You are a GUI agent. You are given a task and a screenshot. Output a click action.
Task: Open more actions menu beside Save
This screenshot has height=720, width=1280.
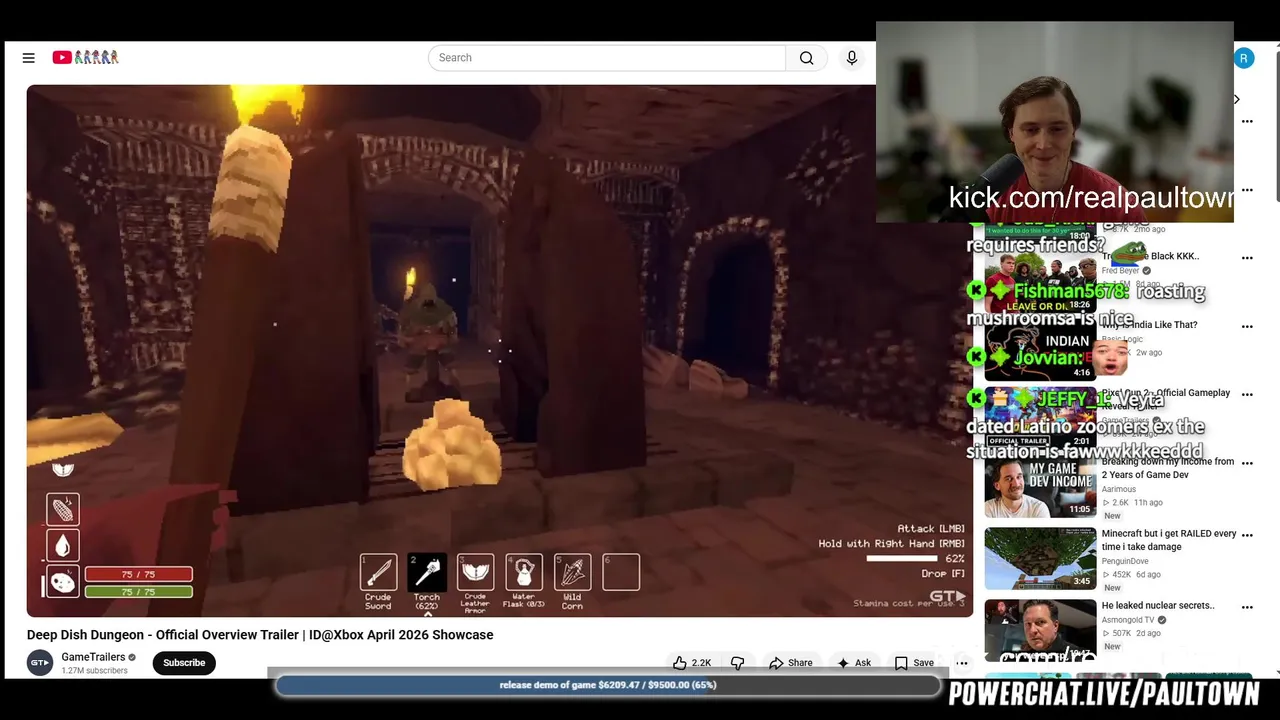coord(962,663)
